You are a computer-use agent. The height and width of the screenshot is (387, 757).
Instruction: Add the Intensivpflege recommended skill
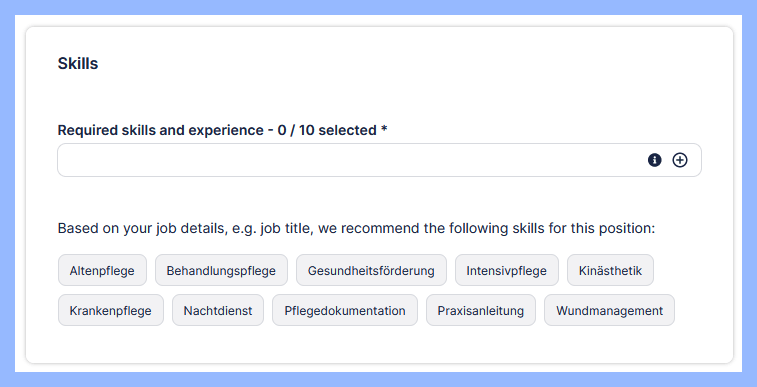coord(506,270)
